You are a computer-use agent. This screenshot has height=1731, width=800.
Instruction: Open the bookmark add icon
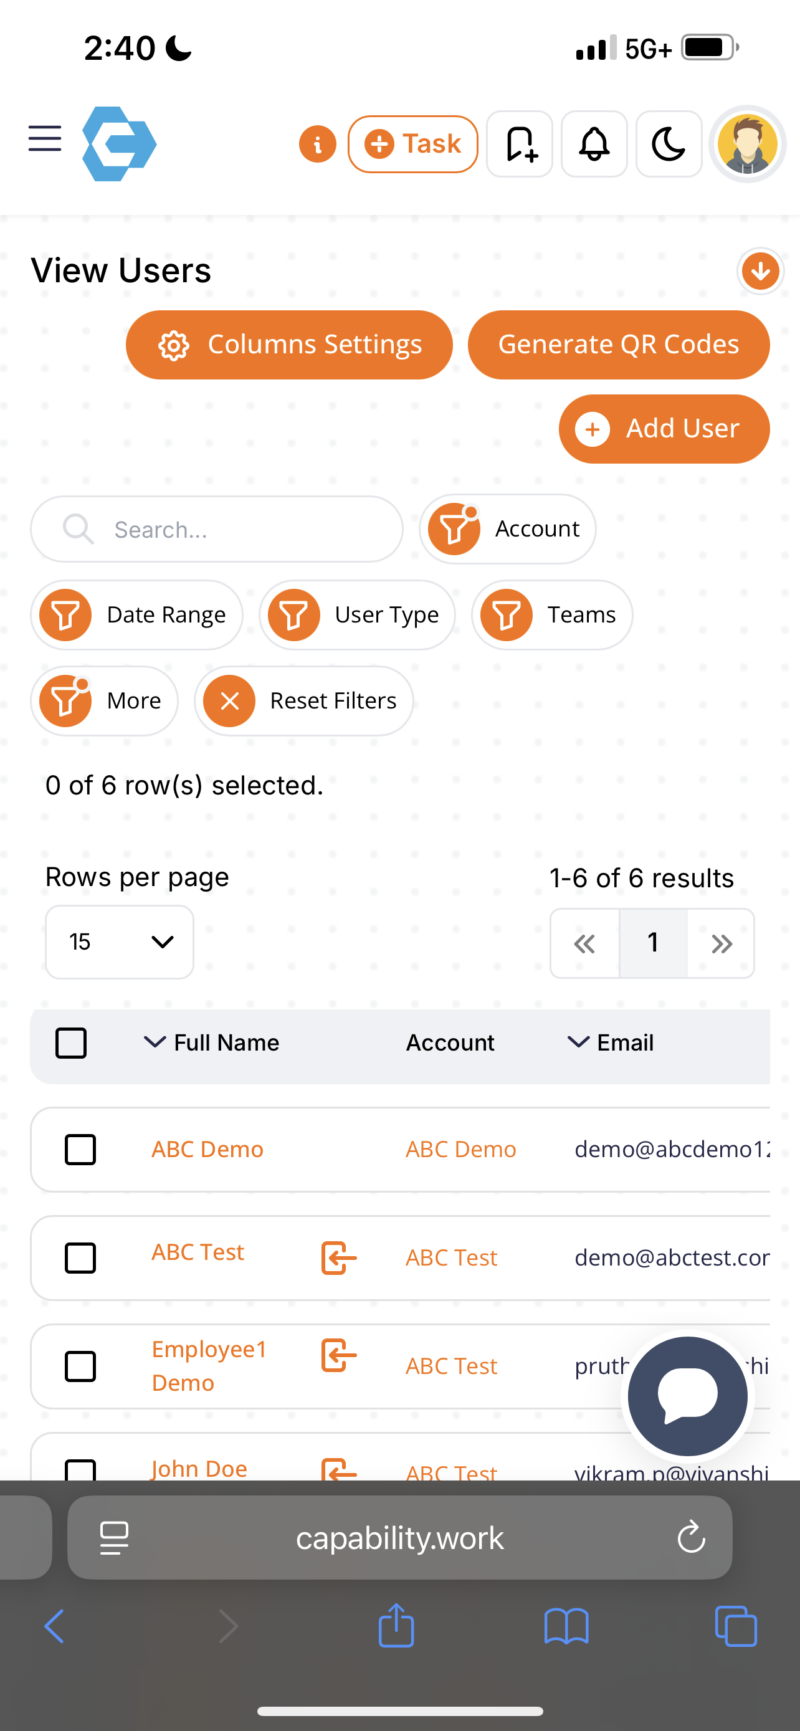point(520,144)
